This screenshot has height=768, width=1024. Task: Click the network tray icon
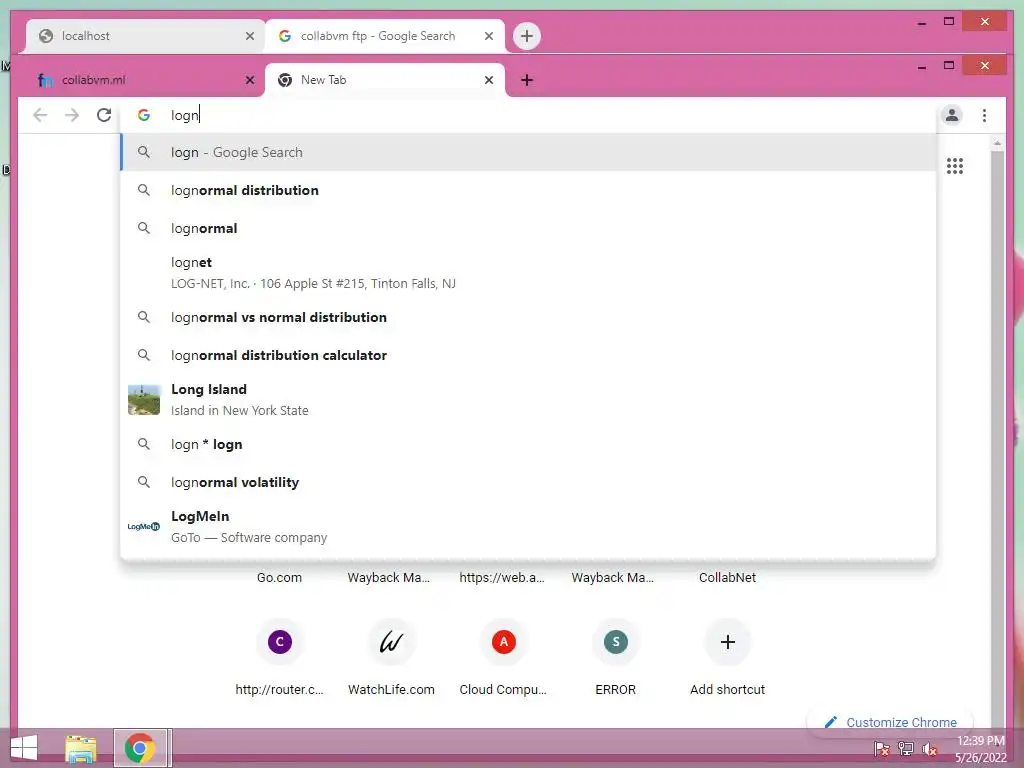[x=906, y=748]
